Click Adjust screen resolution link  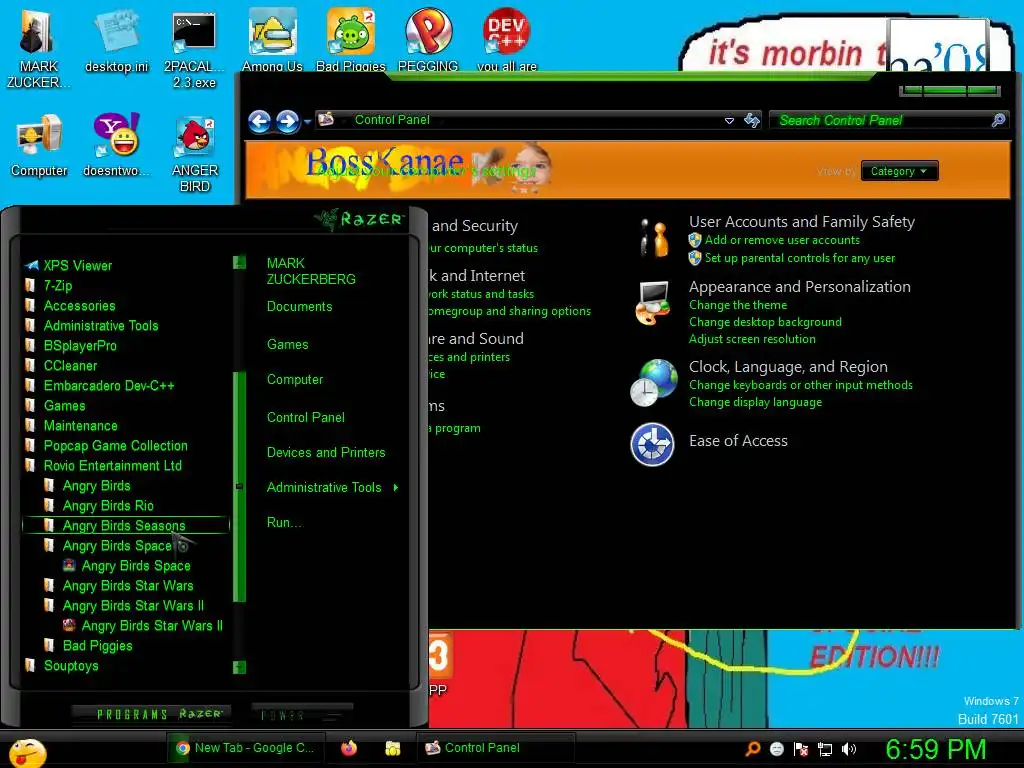(x=752, y=339)
